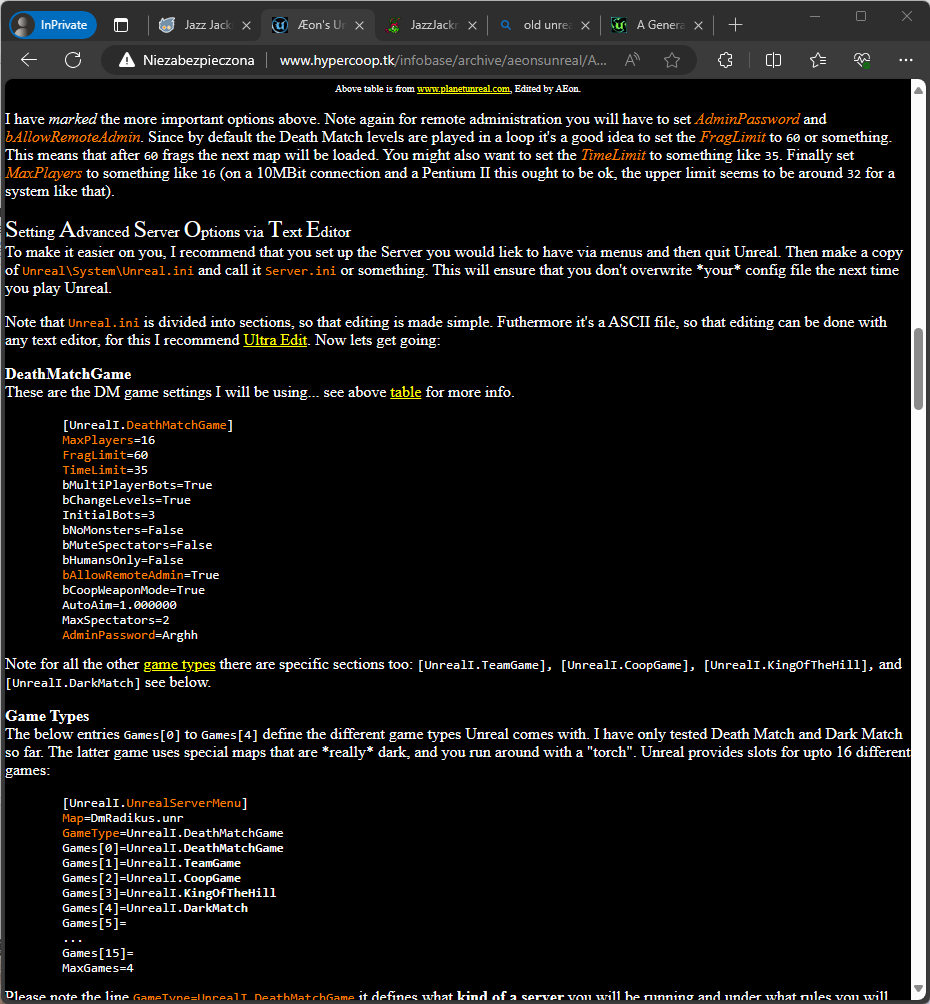Click the vertical scrollbar thumb
The height and width of the screenshot is (1004, 930).
pos(918,368)
